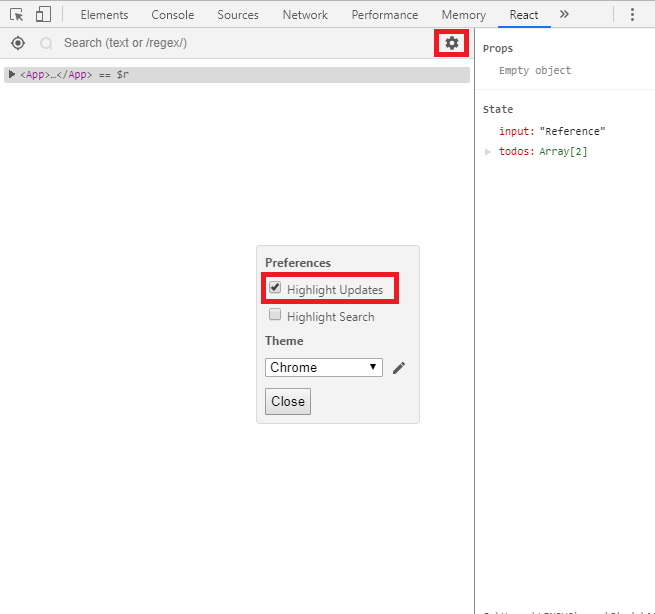Open the Sources tab
The image size is (655, 614).
(238, 15)
